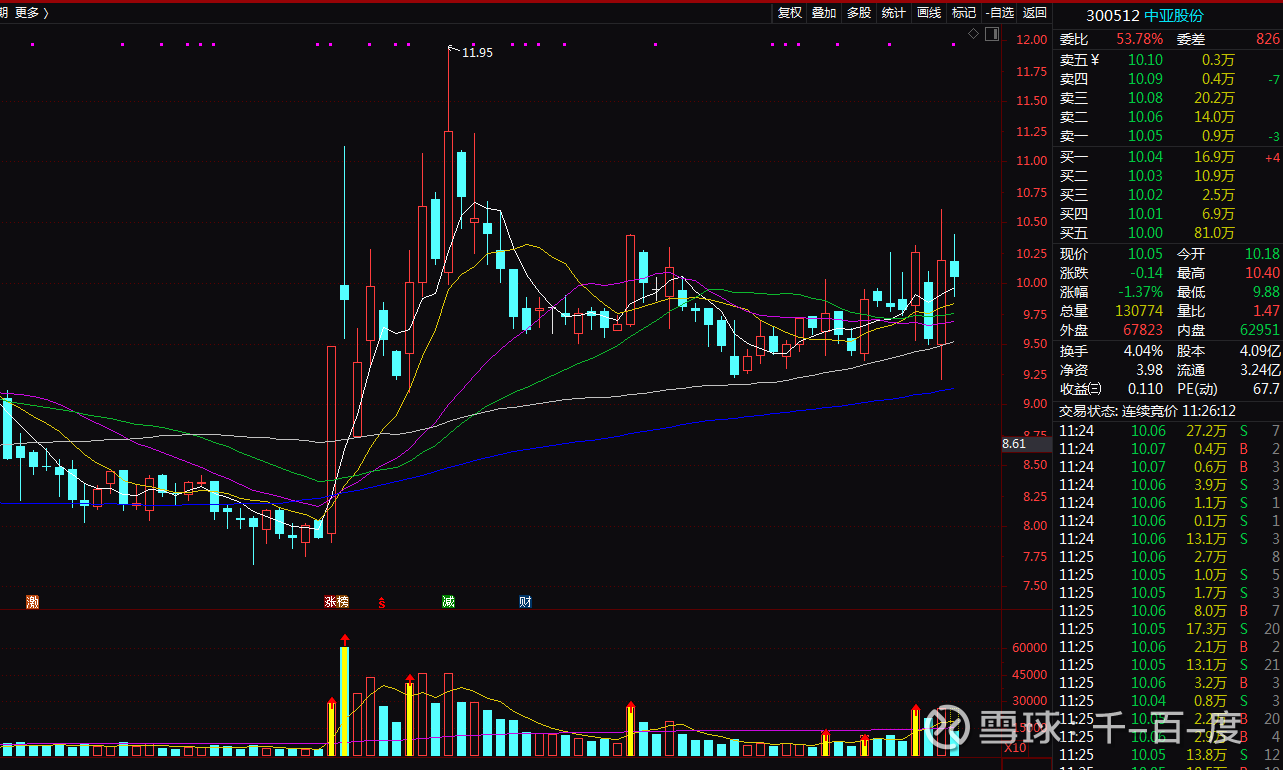This screenshot has width=1283, height=770.
Task: Select the 买五 10.00 order row
Action: [1168, 233]
